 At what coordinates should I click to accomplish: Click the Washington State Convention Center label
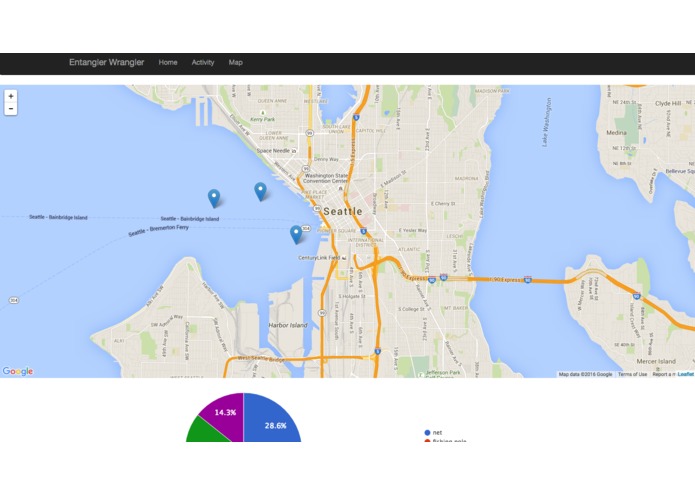click(x=326, y=178)
